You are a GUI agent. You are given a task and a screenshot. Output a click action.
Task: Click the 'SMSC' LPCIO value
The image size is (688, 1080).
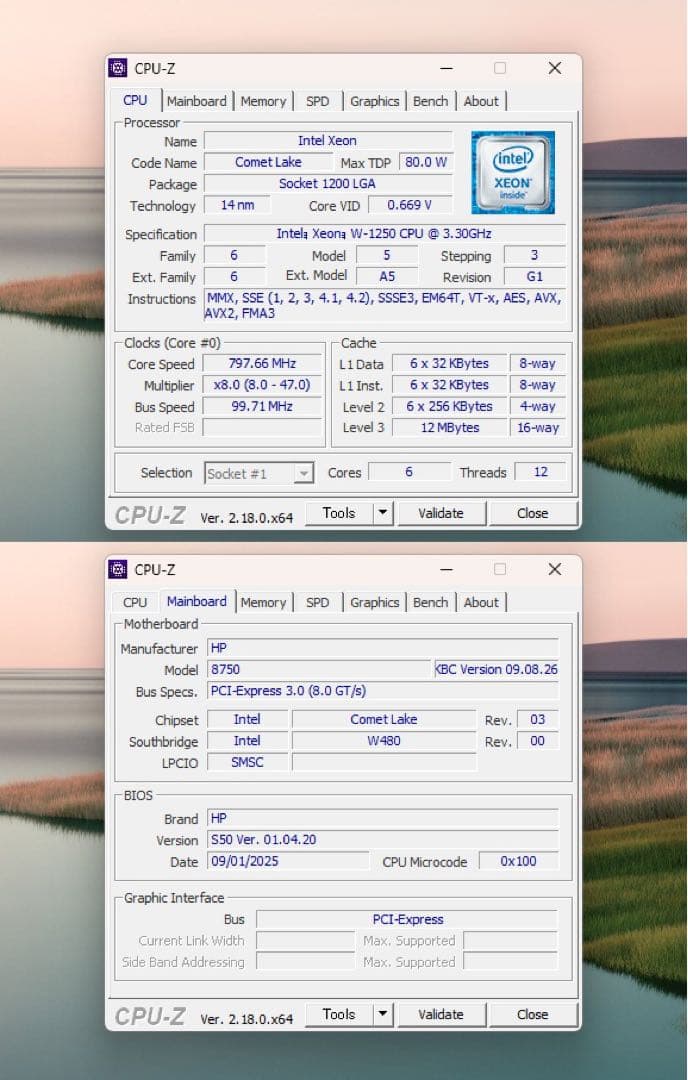pos(247,762)
